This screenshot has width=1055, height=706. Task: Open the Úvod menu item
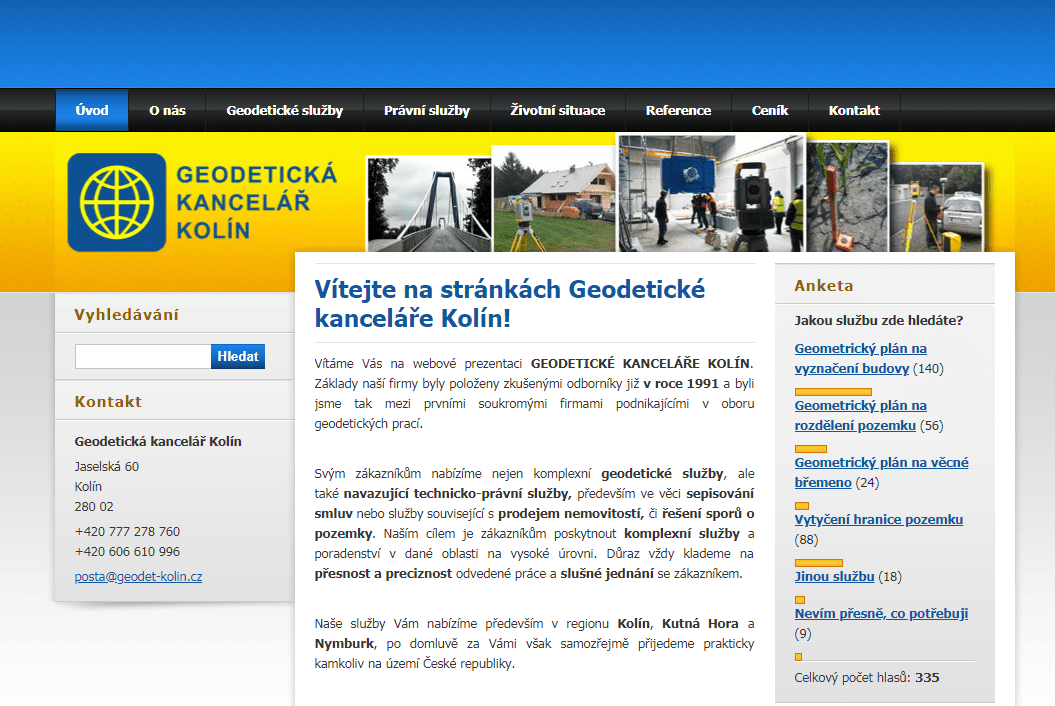point(92,110)
